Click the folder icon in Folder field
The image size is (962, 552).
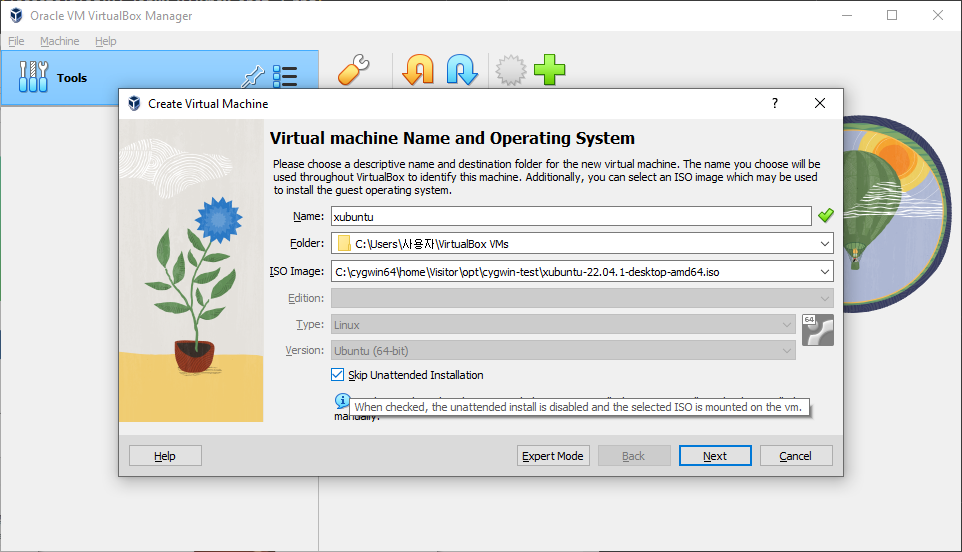[x=344, y=243]
